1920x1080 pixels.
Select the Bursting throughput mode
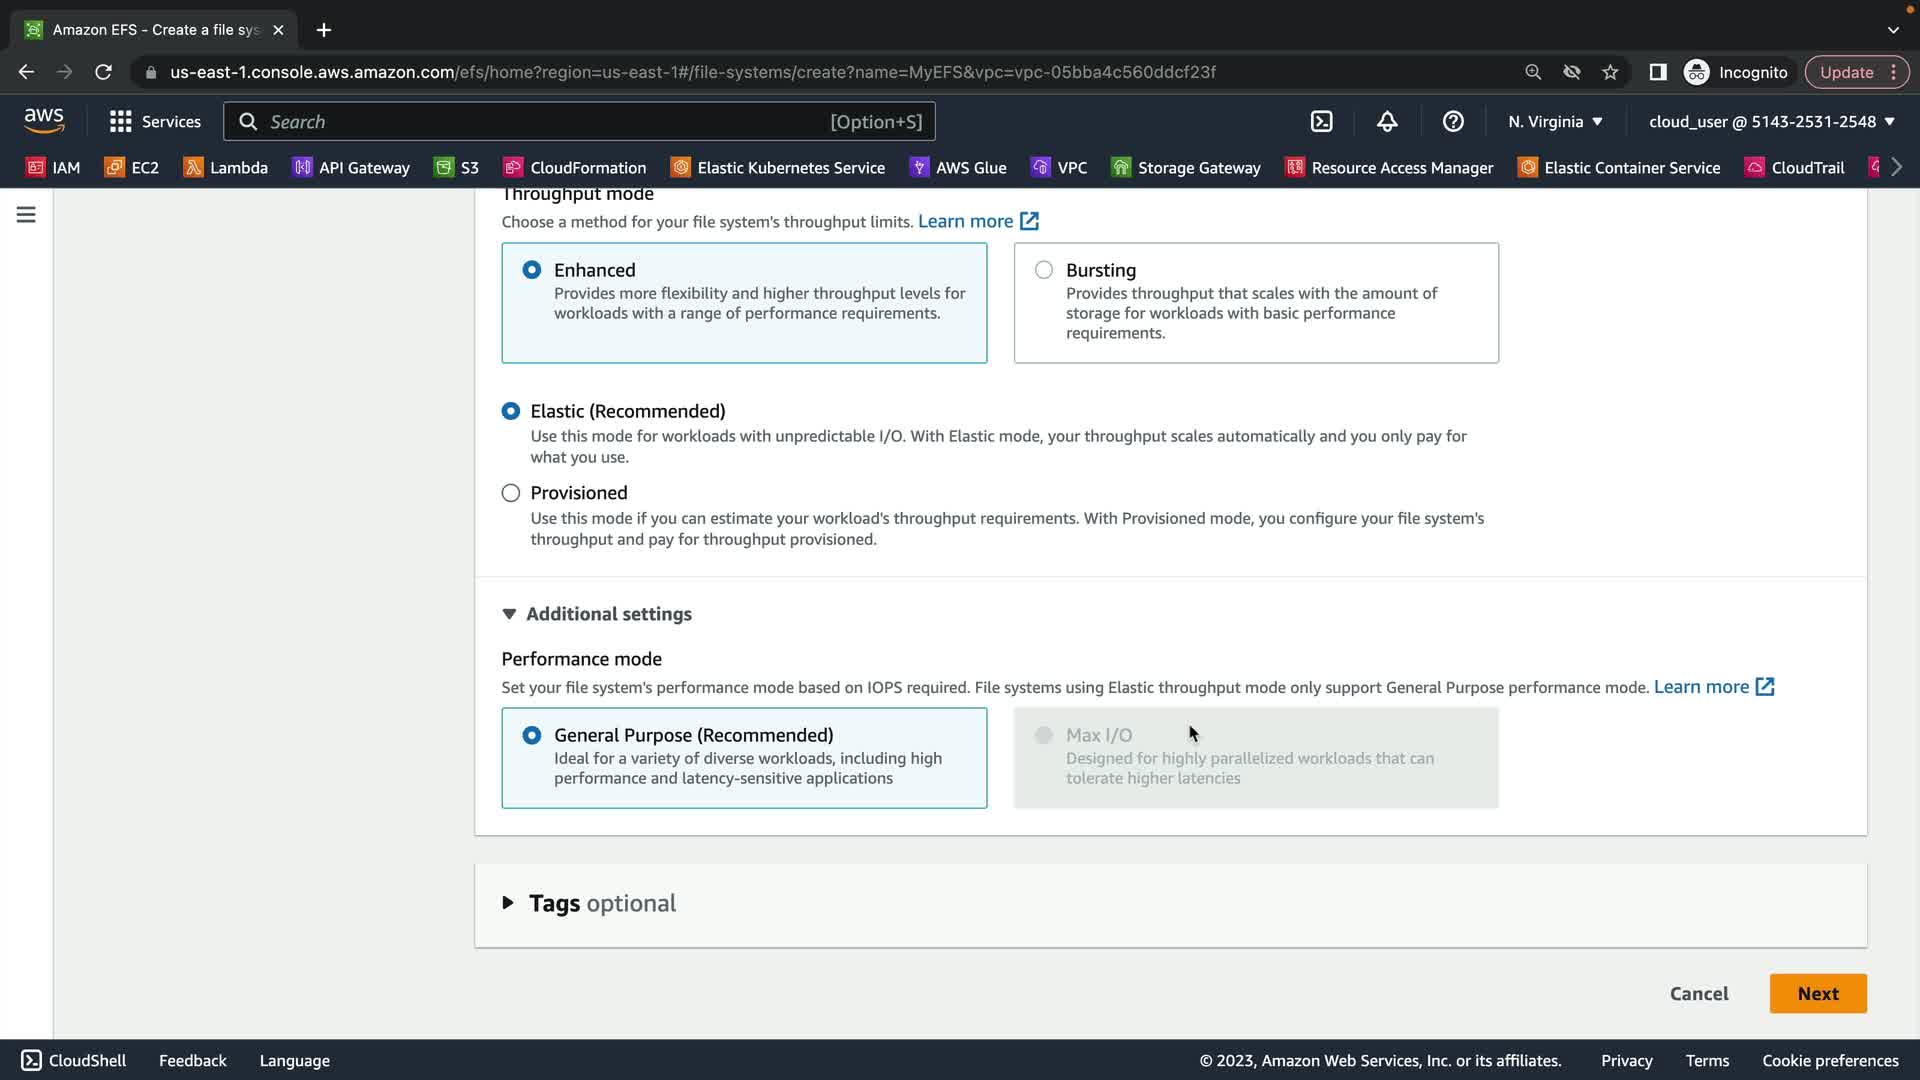pos(1044,270)
